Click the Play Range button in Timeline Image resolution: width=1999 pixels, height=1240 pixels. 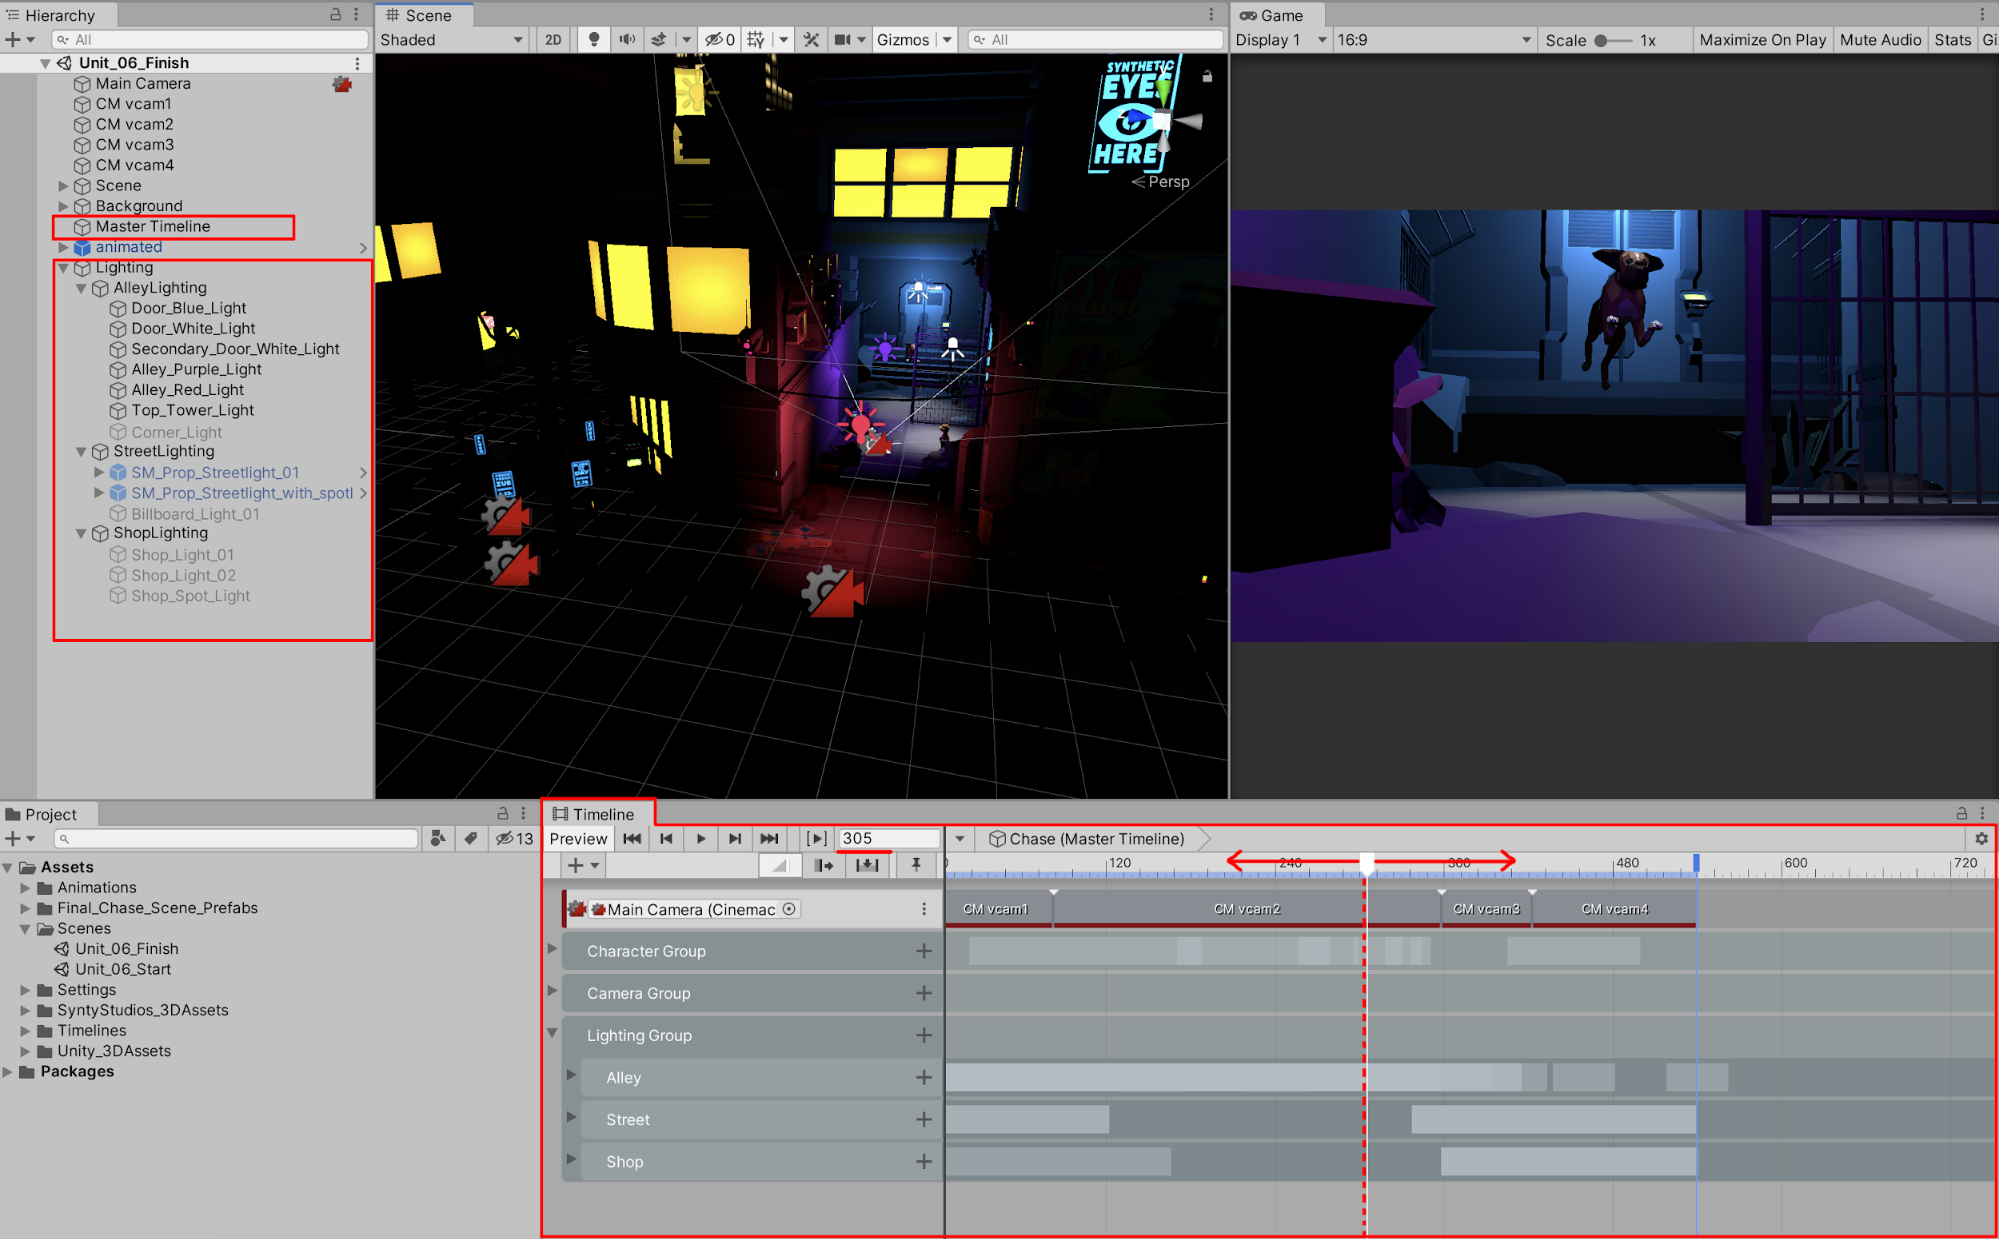(x=816, y=839)
